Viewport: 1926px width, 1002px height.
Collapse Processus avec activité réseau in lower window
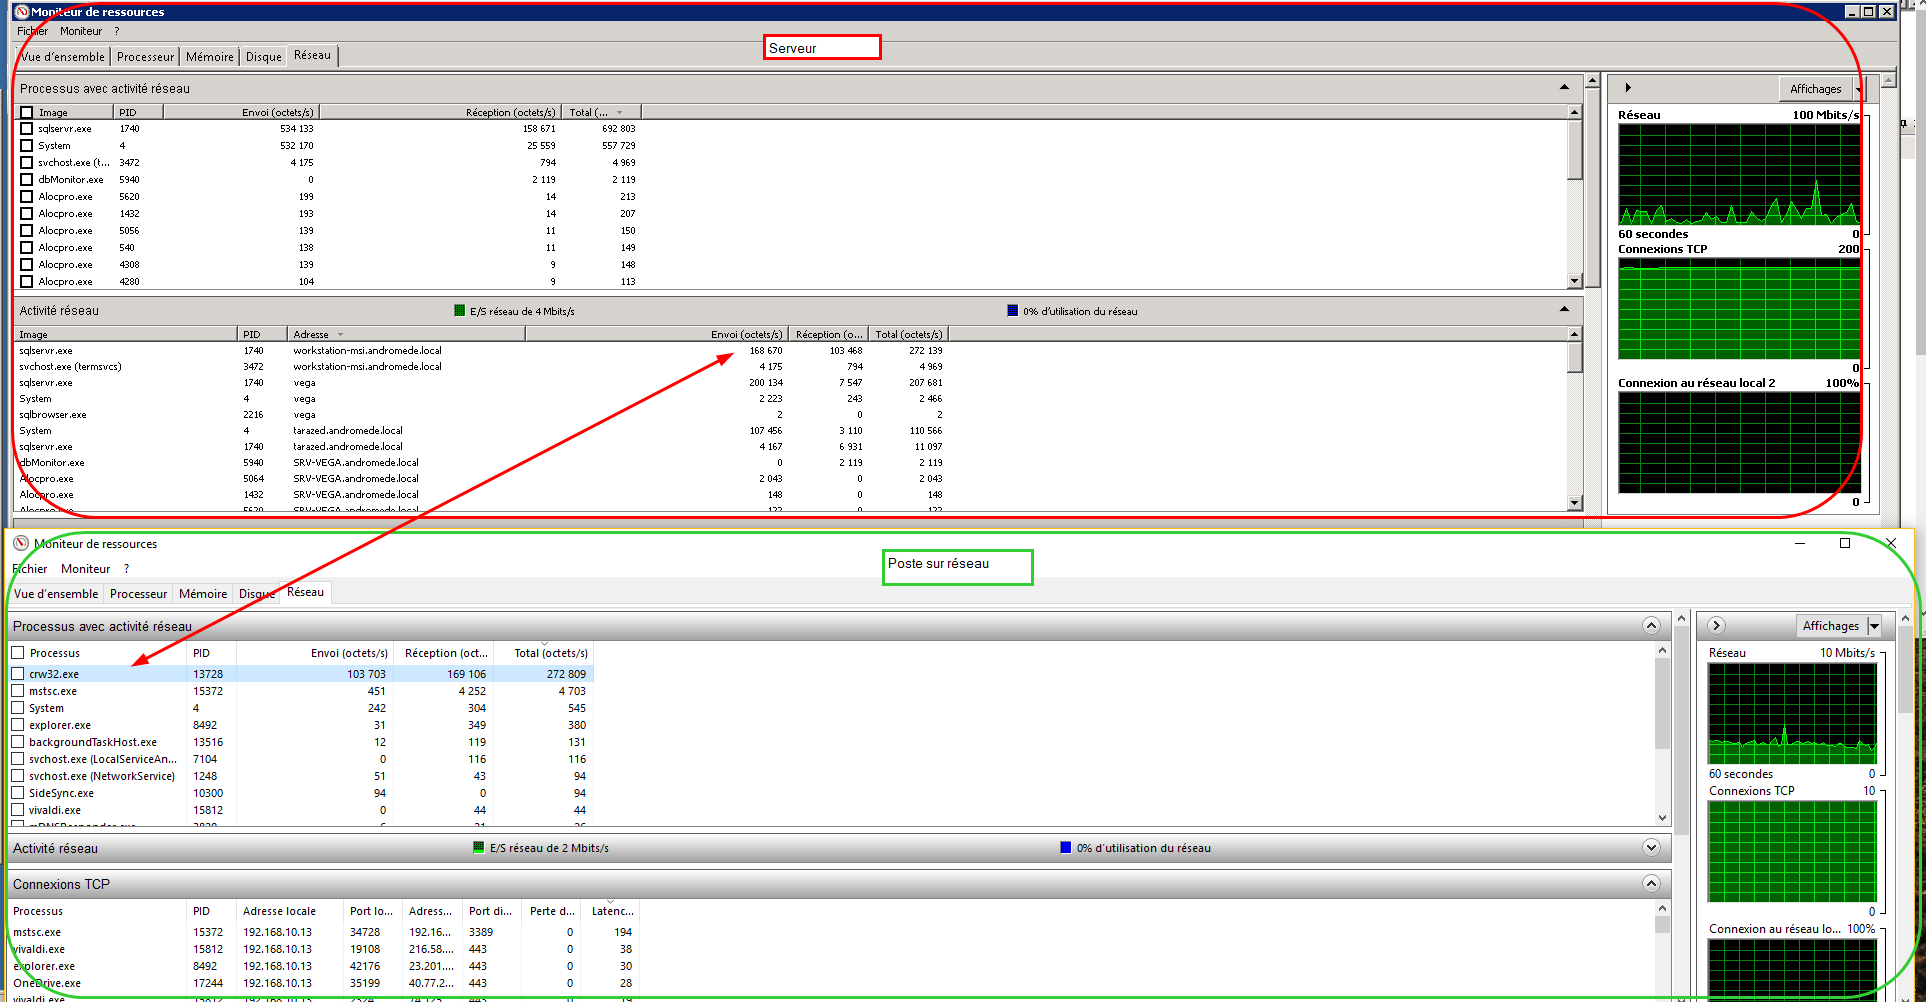click(1651, 626)
